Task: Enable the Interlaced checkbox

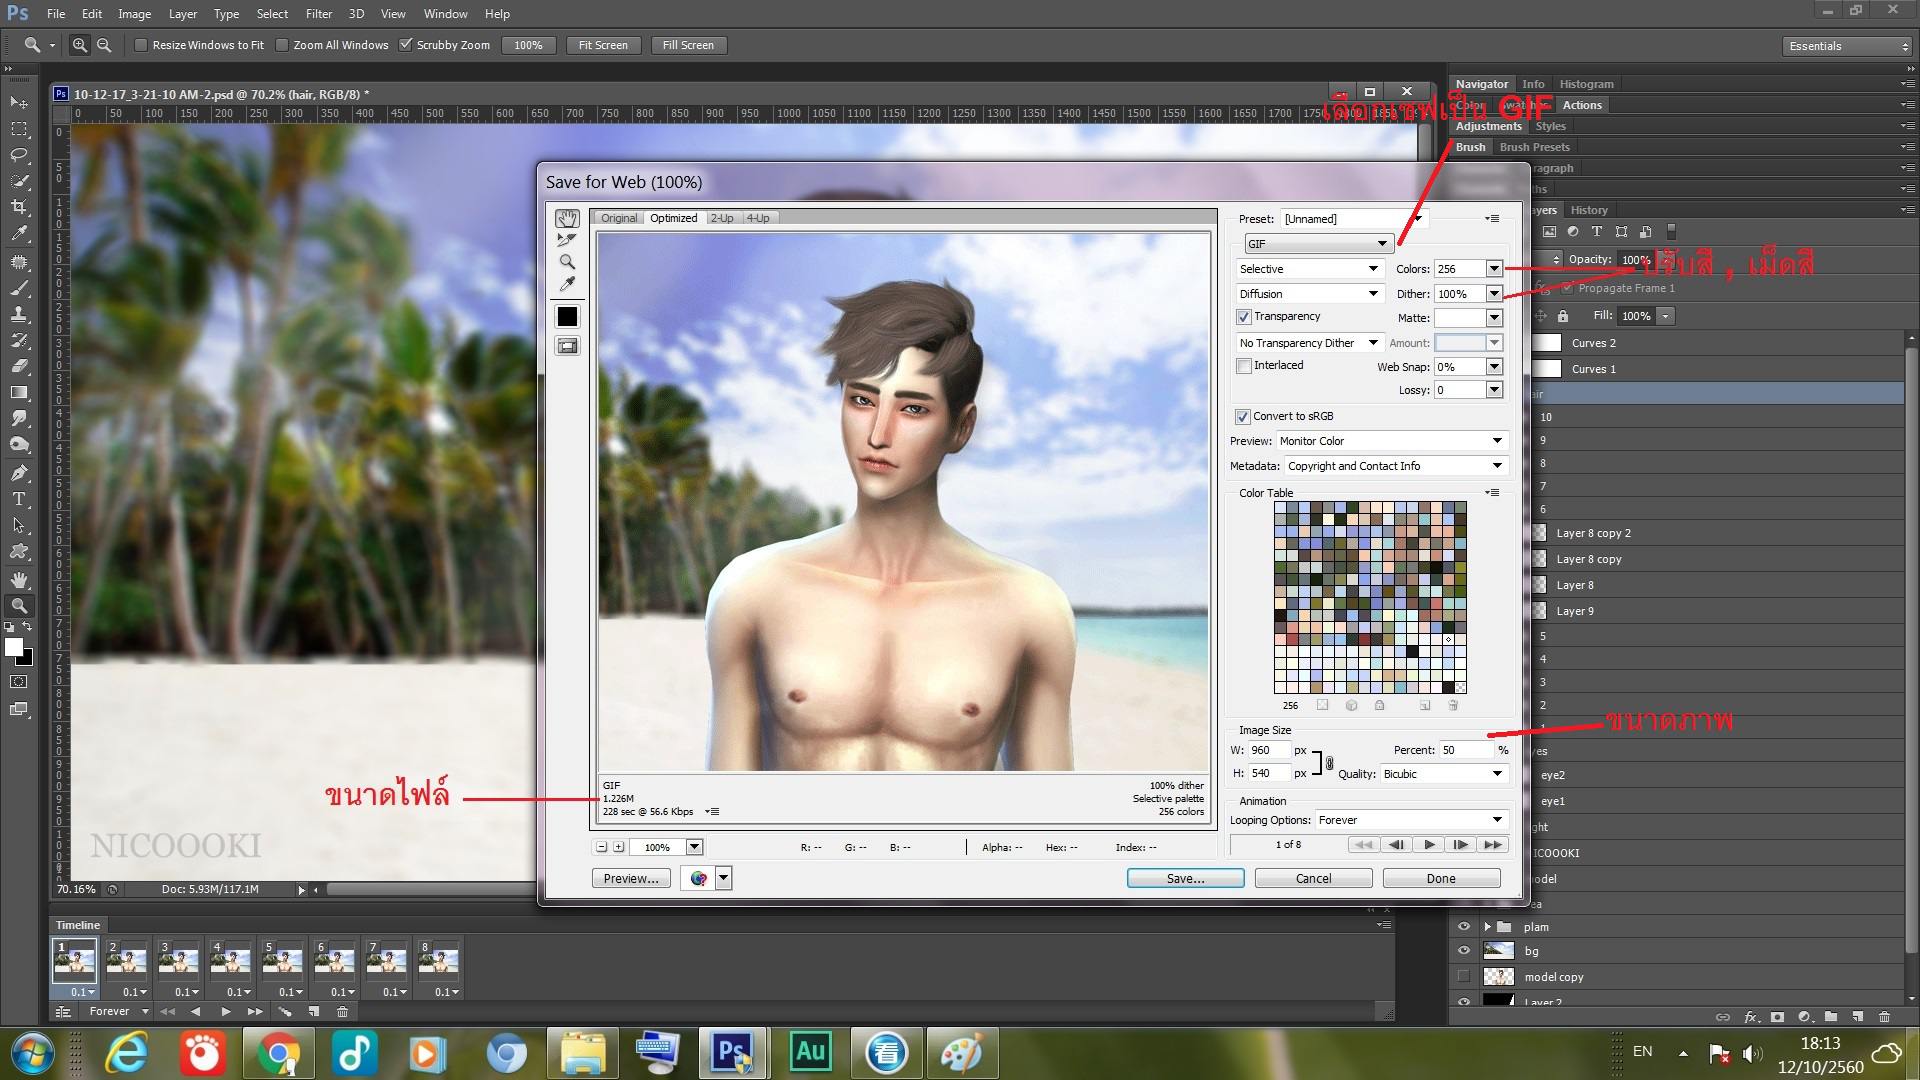Action: [x=1244, y=366]
